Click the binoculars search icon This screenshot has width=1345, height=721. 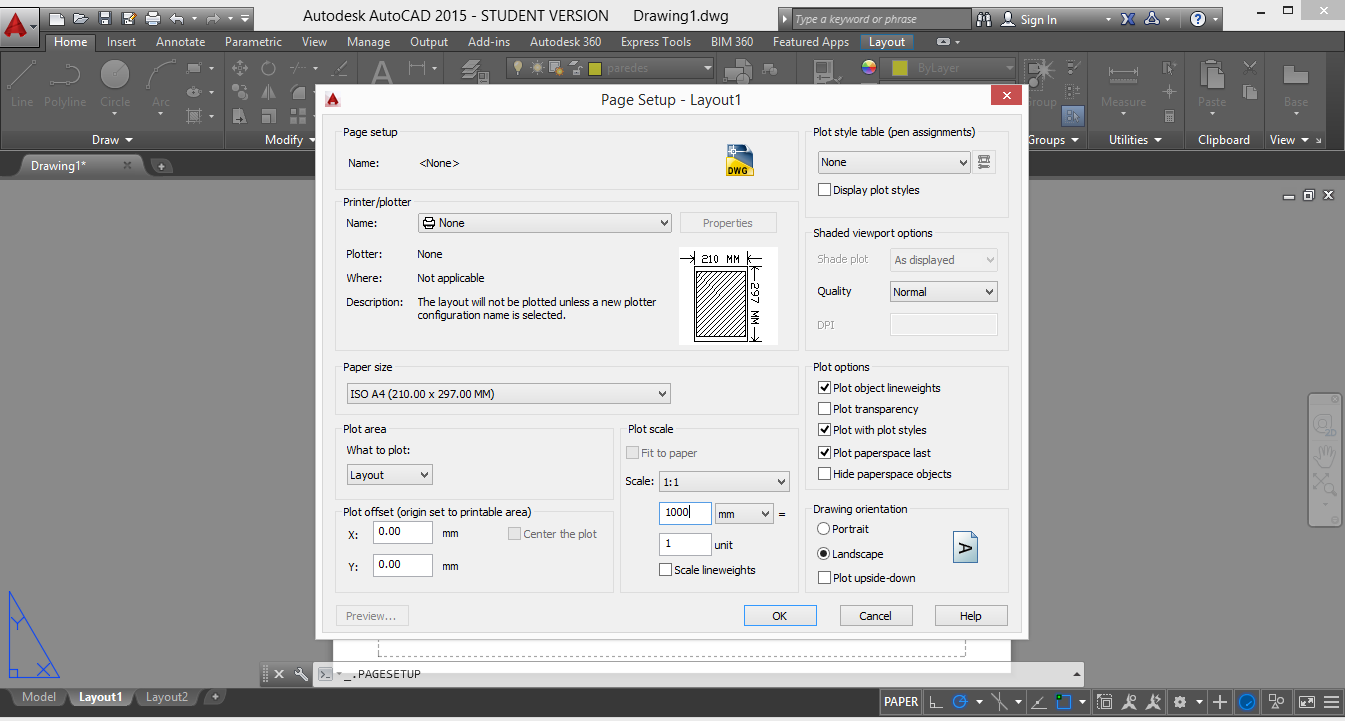pos(983,19)
